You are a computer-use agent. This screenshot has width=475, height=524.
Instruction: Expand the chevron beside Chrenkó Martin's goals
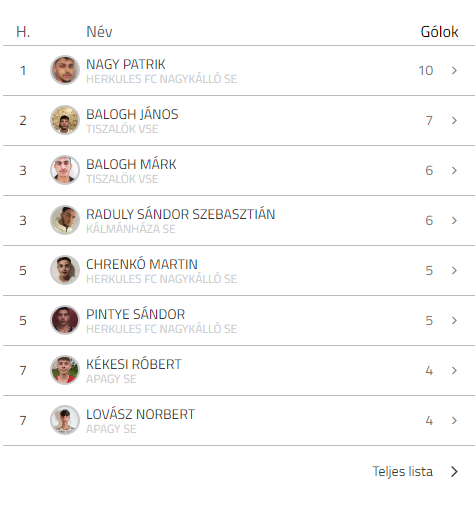click(x=454, y=270)
